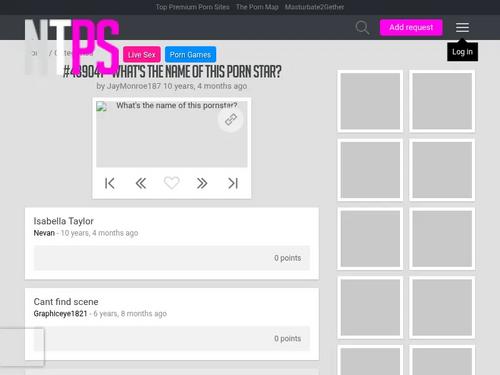The image size is (500, 375).
Task: Jump to last request arrow
Action: tap(233, 183)
